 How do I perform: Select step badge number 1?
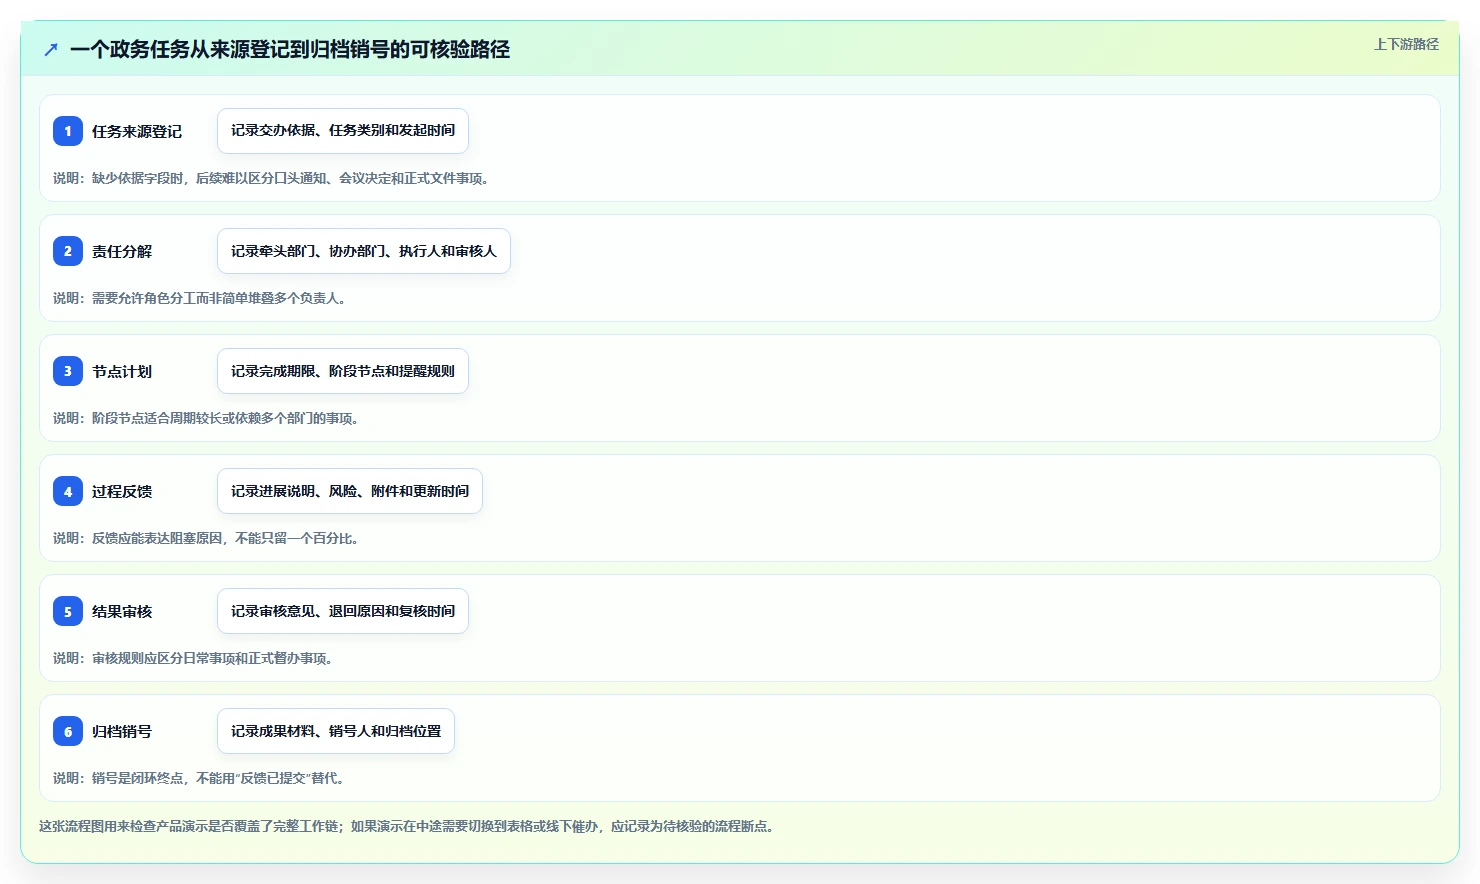pos(68,131)
